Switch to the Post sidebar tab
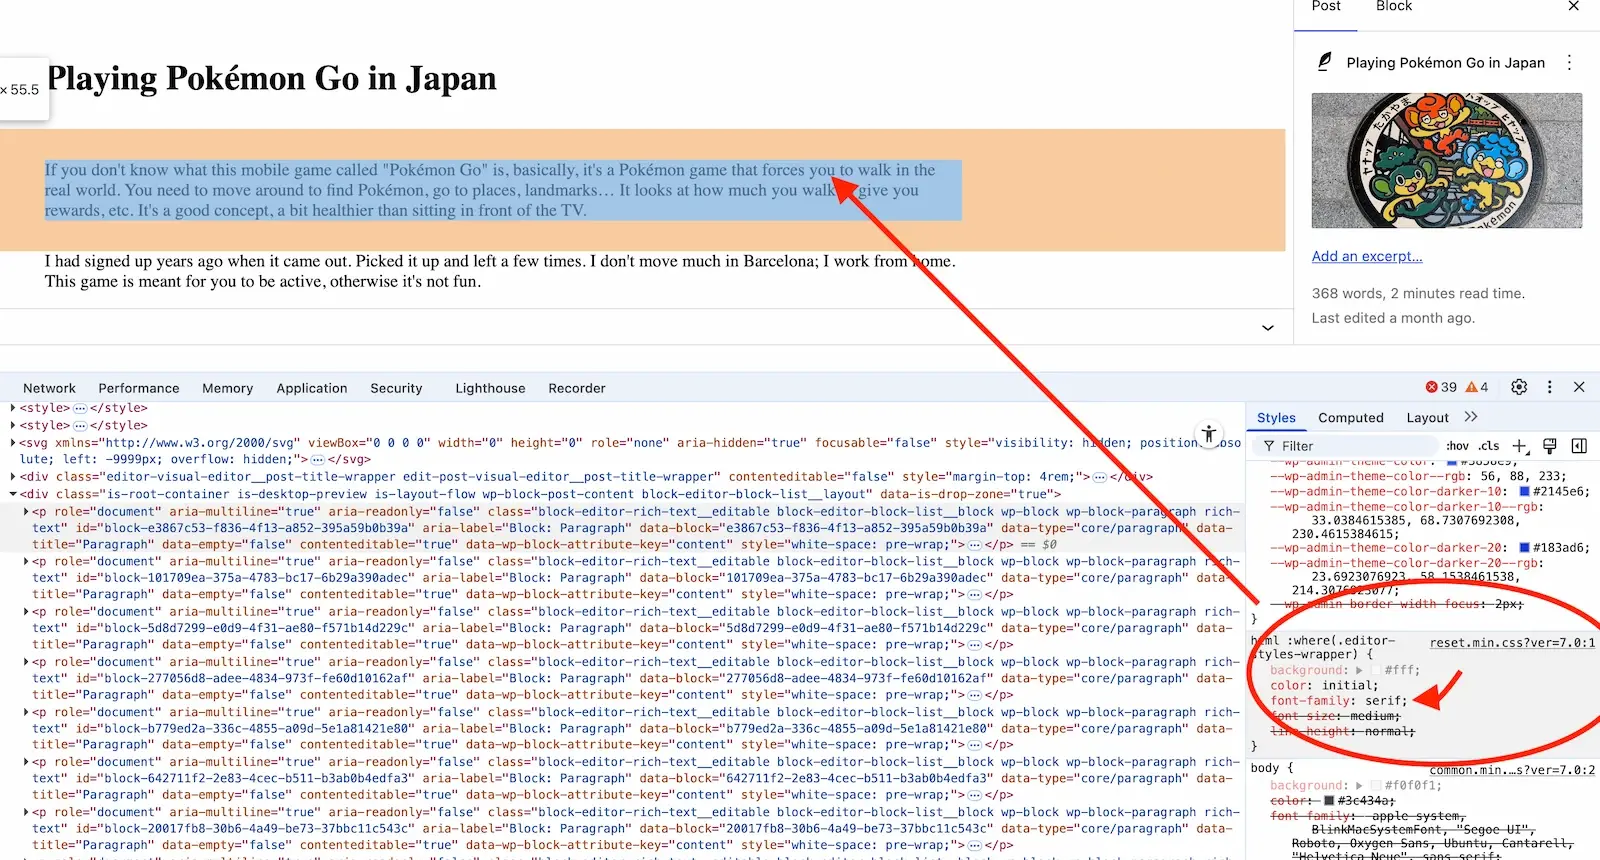The width and height of the screenshot is (1600, 860). (x=1326, y=7)
